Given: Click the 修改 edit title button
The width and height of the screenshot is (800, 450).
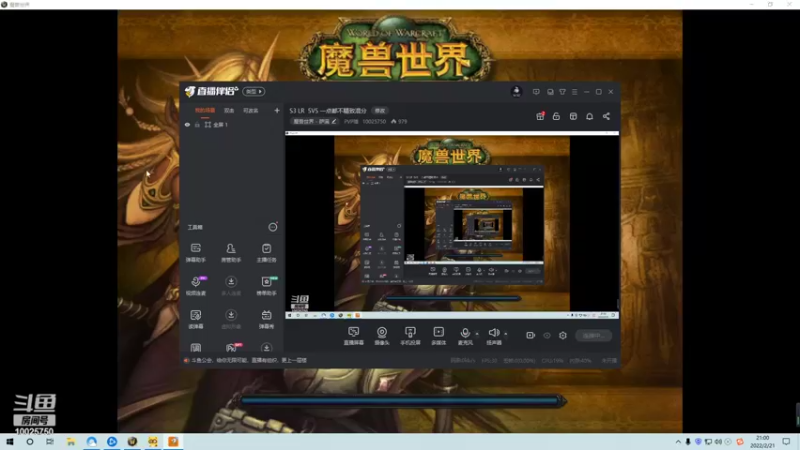Looking at the screenshot, I should pyautogui.click(x=380, y=110).
